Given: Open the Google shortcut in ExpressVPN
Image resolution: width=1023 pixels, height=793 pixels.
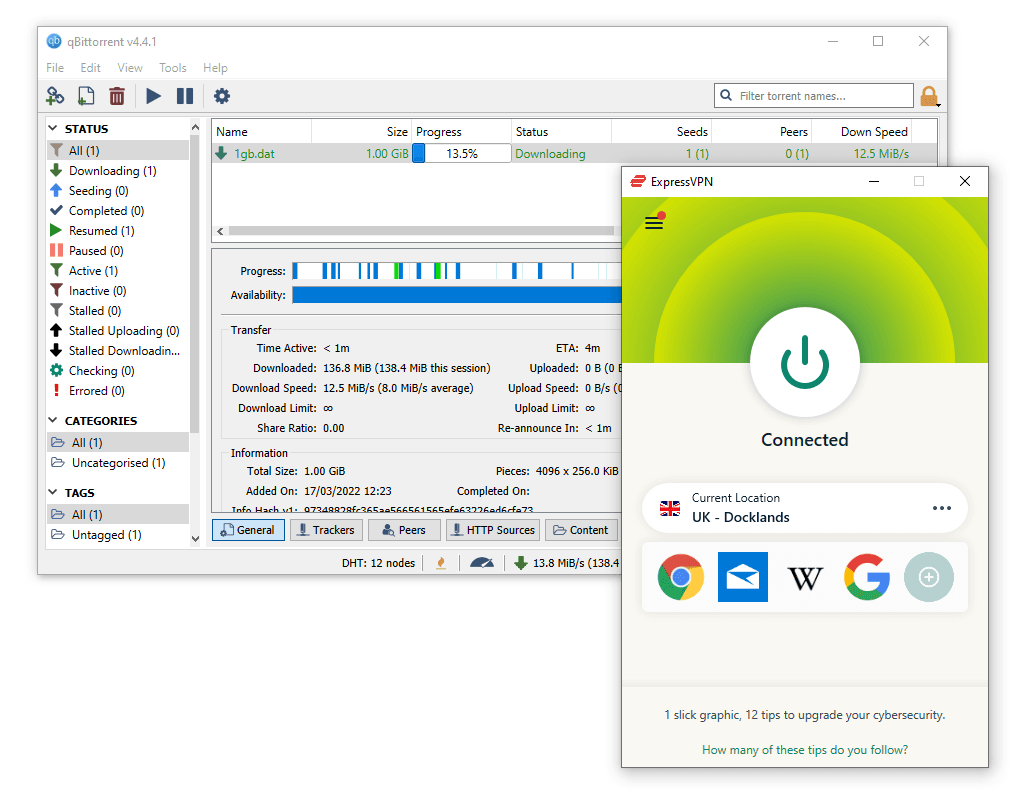Looking at the screenshot, I should coord(867,577).
